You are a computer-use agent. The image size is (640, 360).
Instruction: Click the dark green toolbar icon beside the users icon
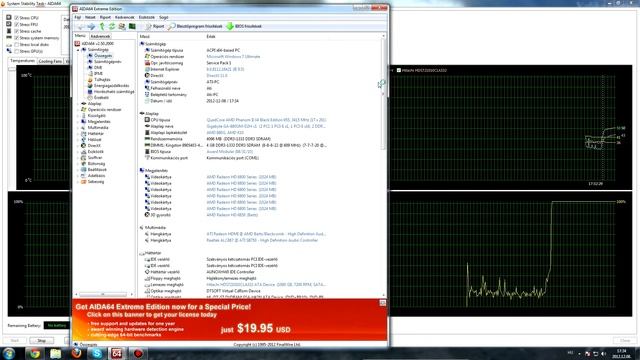click(x=132, y=27)
